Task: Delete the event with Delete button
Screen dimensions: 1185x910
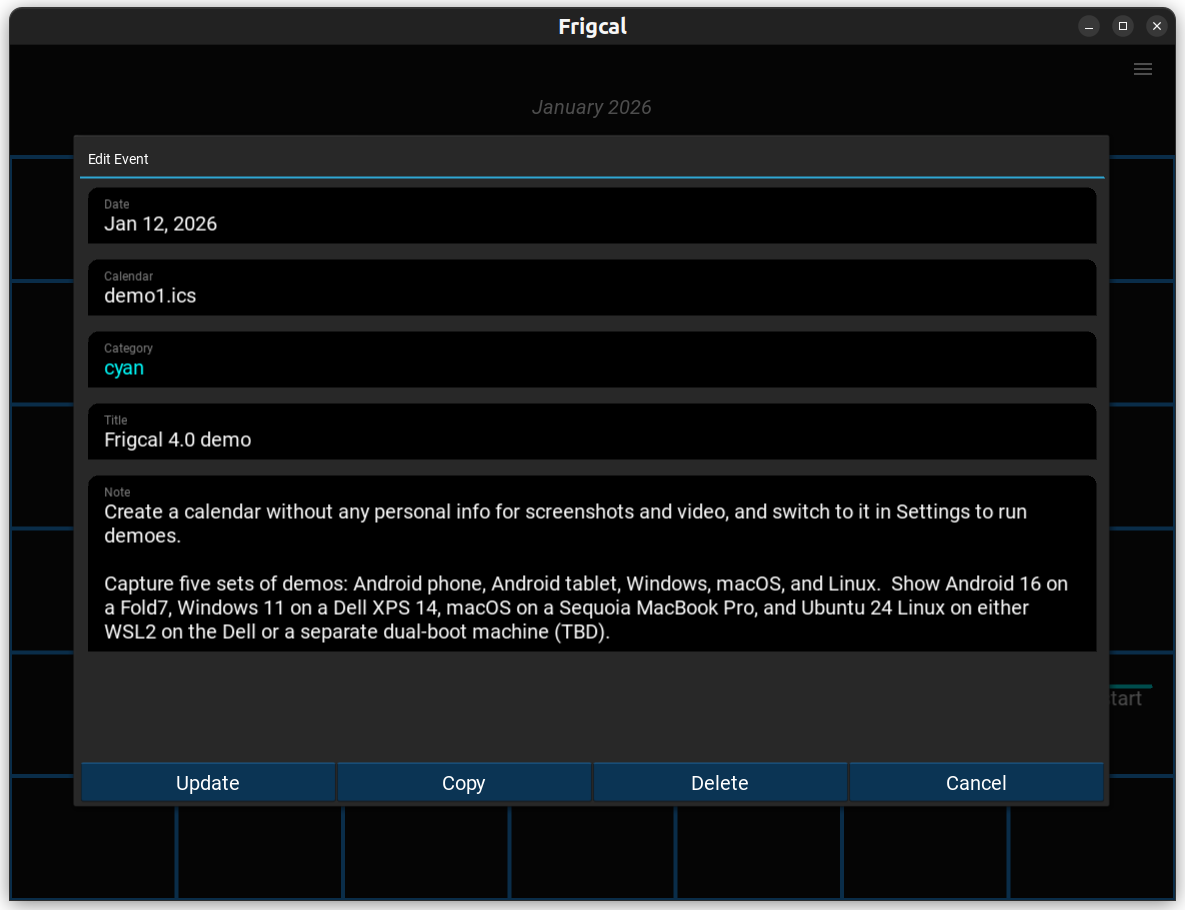Action: point(719,783)
